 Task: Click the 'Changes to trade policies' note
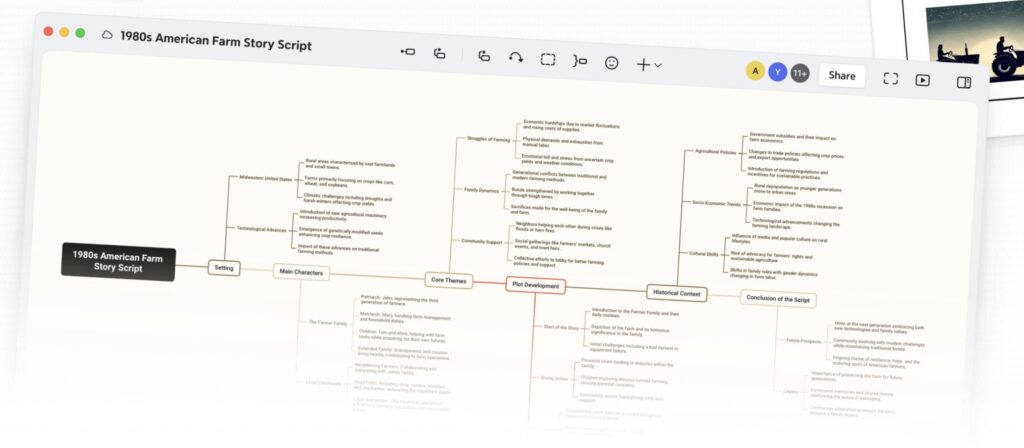tap(796, 155)
